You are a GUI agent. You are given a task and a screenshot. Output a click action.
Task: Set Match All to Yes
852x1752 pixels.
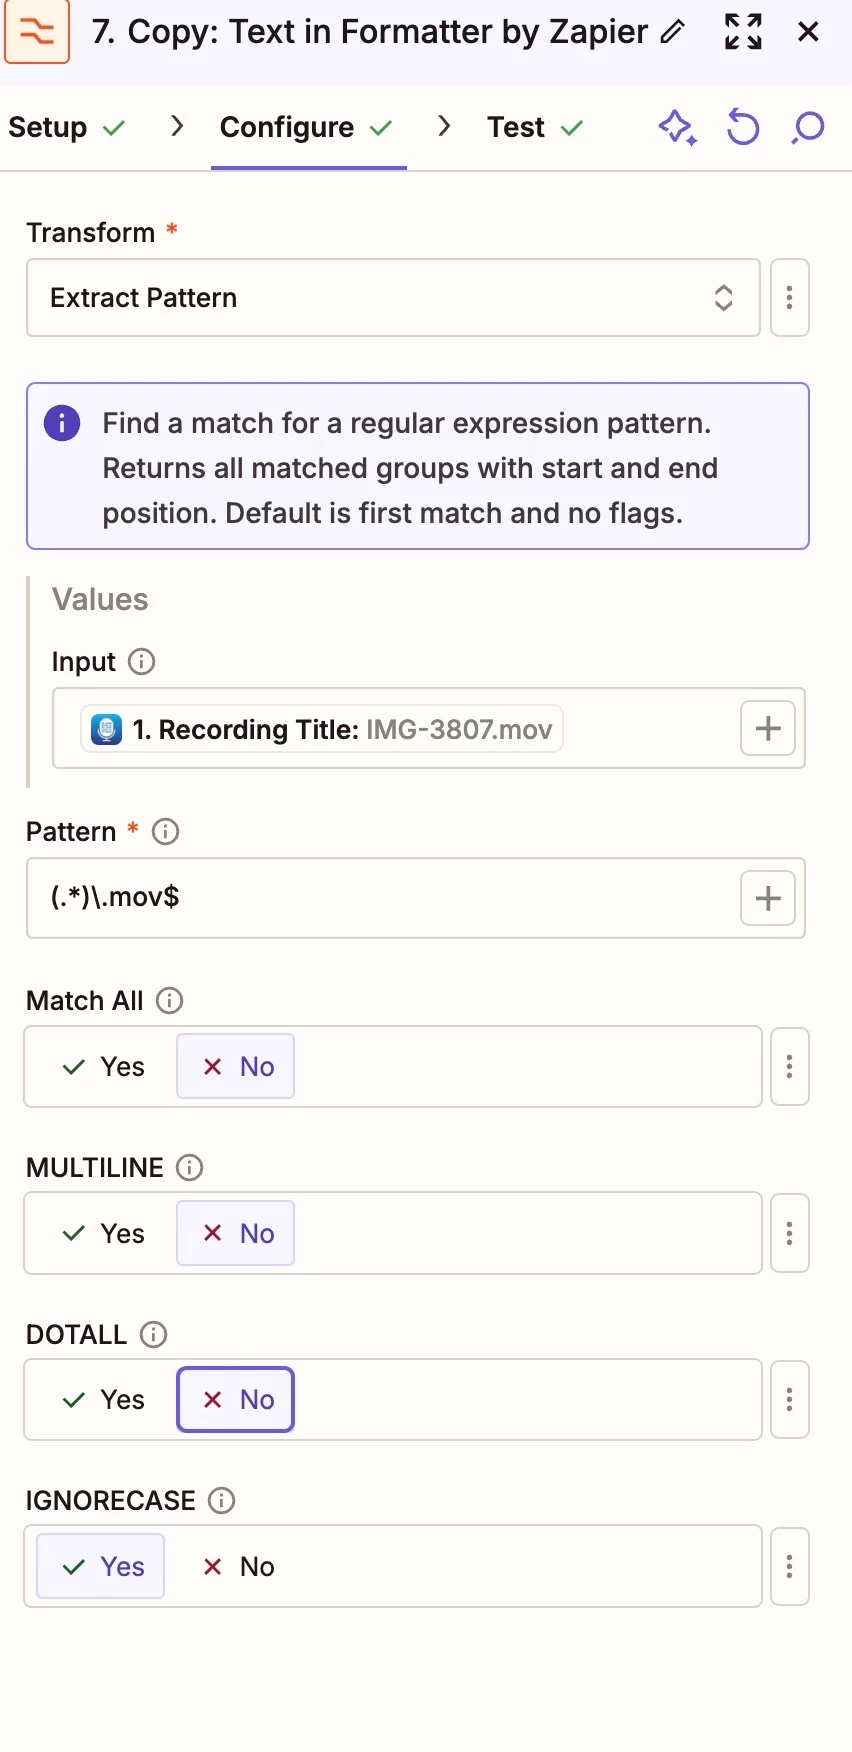tap(102, 1067)
